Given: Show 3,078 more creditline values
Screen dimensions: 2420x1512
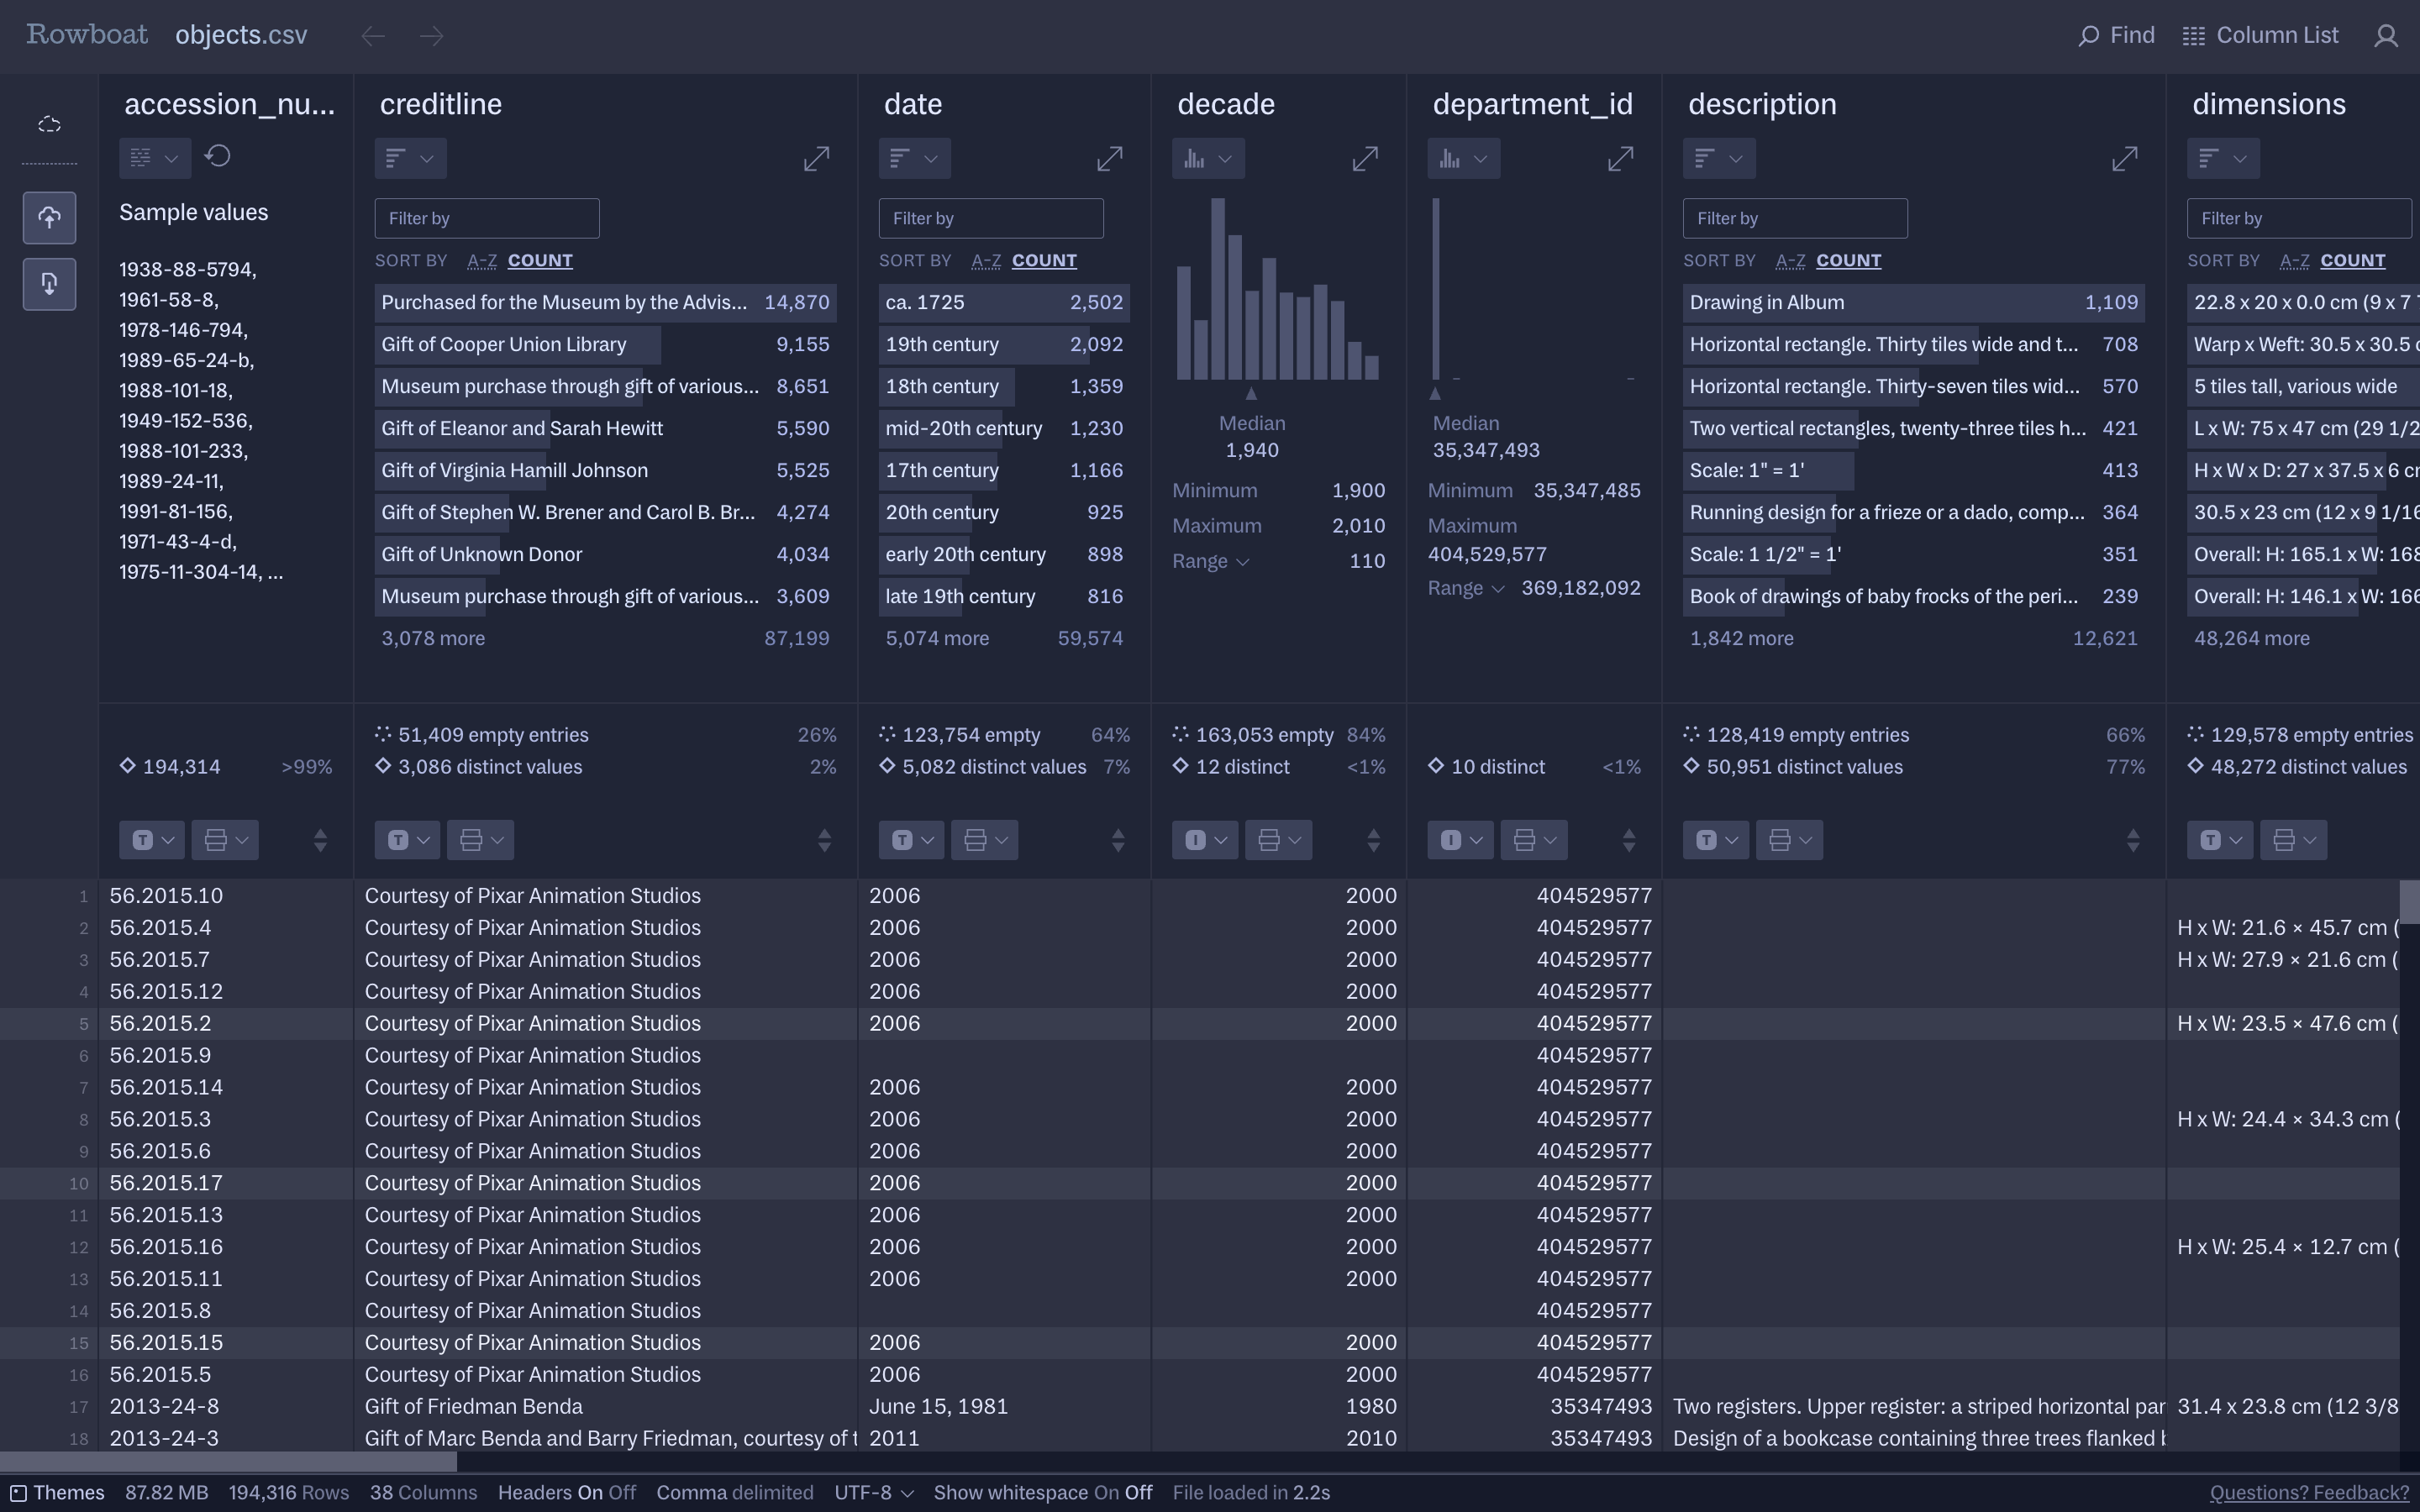Looking at the screenshot, I should pyautogui.click(x=433, y=639).
